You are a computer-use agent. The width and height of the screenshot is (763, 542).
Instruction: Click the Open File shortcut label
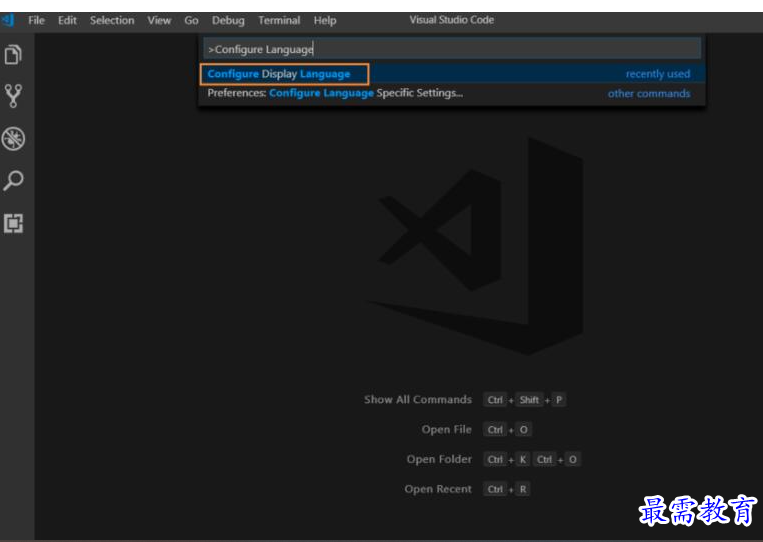(x=446, y=429)
